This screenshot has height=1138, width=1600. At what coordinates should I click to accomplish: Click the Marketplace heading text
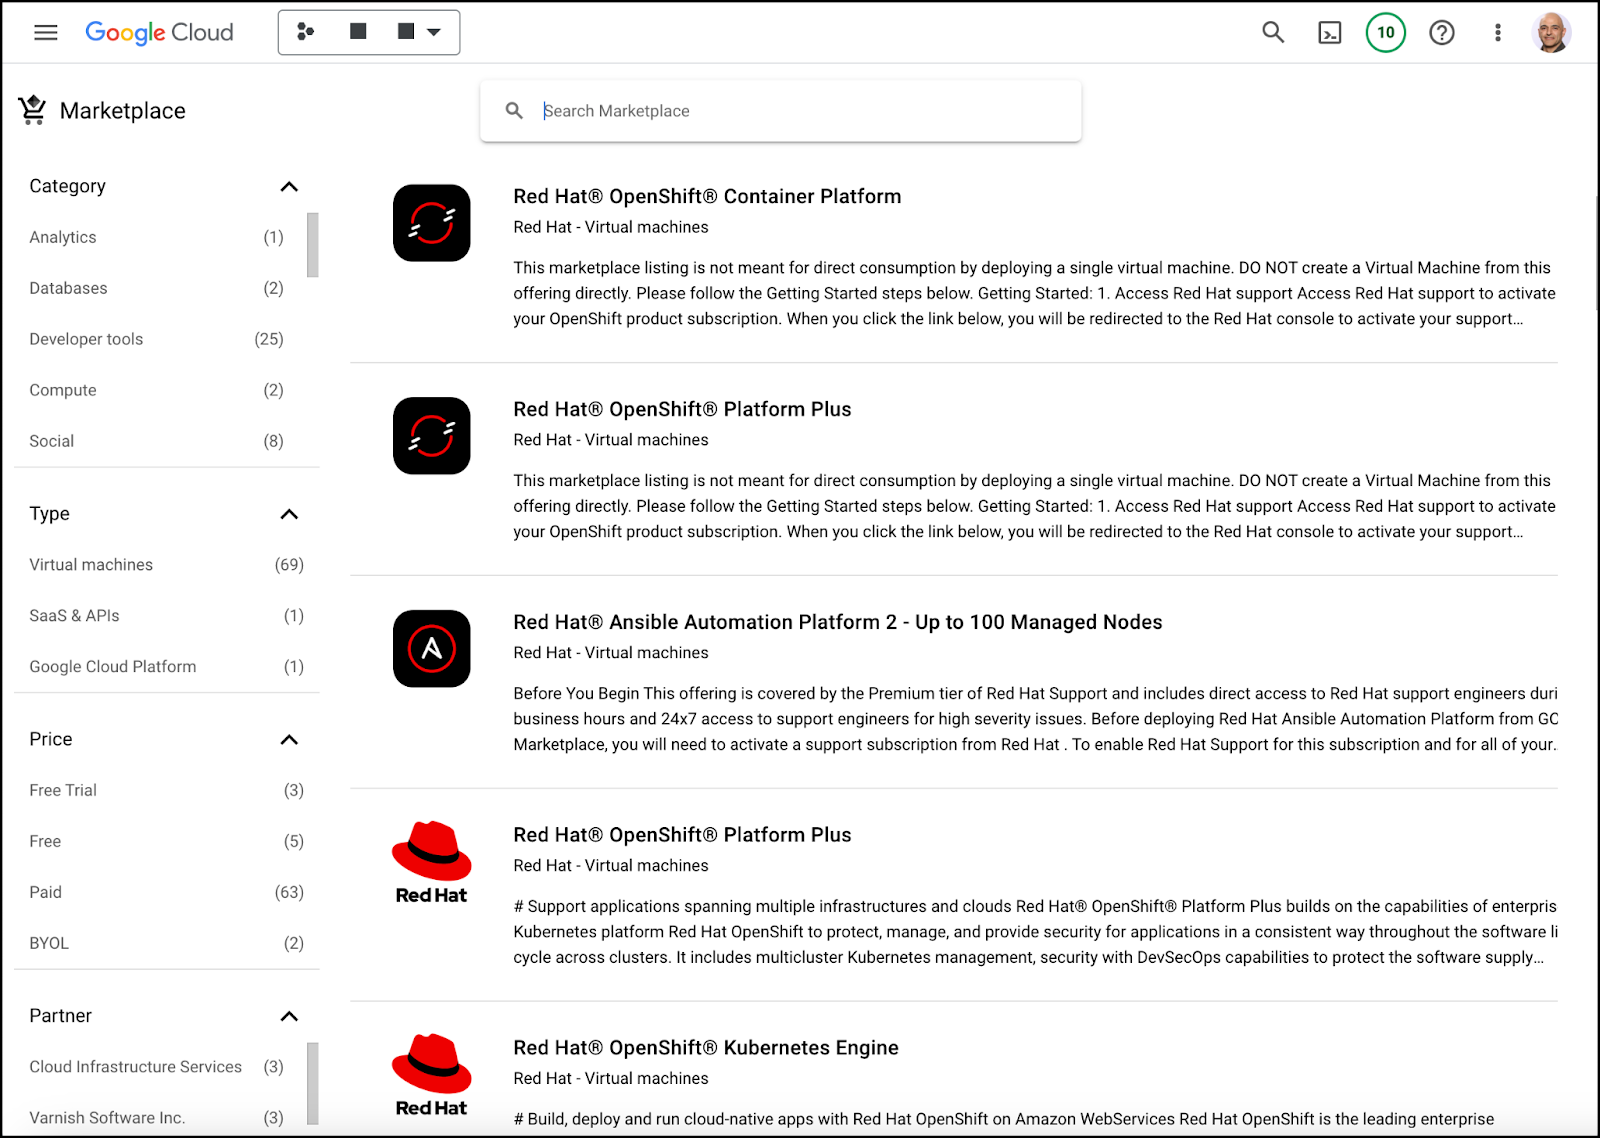tap(123, 111)
